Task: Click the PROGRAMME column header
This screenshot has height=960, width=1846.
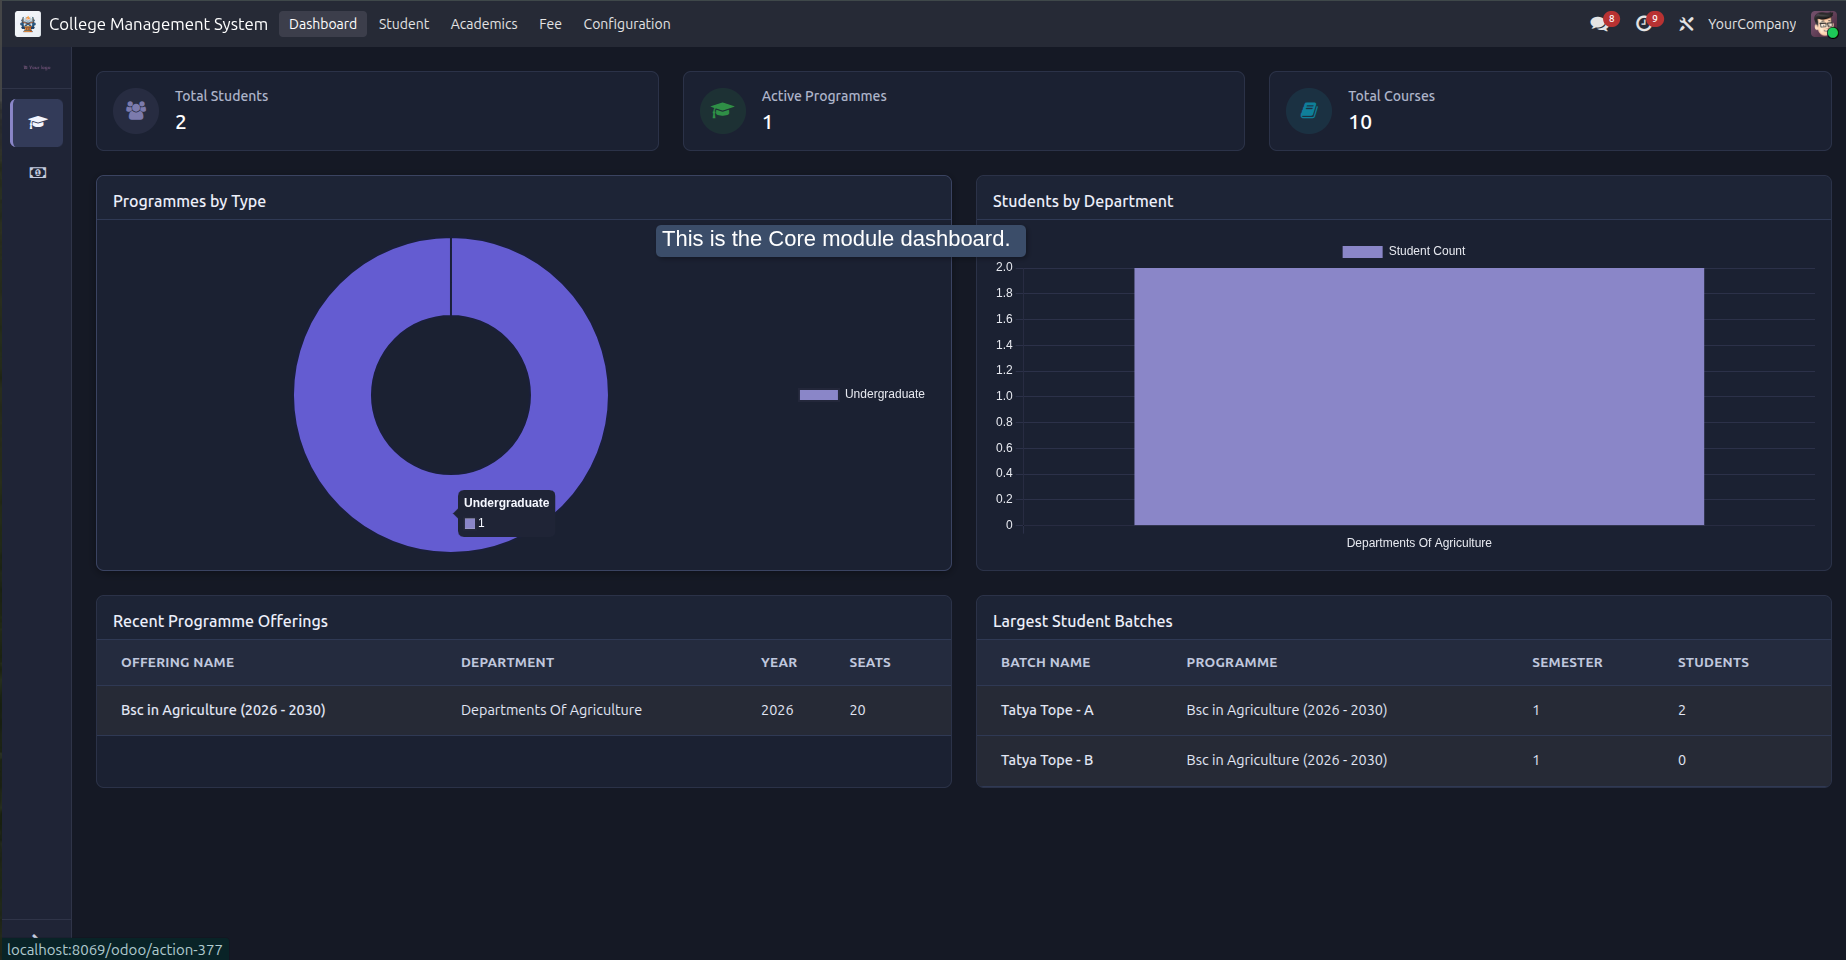Action: point(1232,663)
